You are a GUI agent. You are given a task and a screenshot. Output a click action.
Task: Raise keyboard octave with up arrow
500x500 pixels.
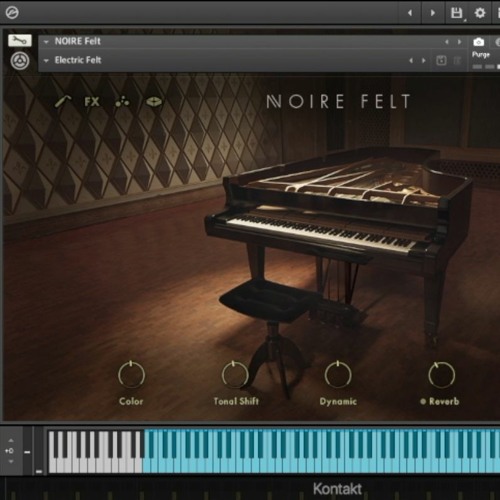11,441
